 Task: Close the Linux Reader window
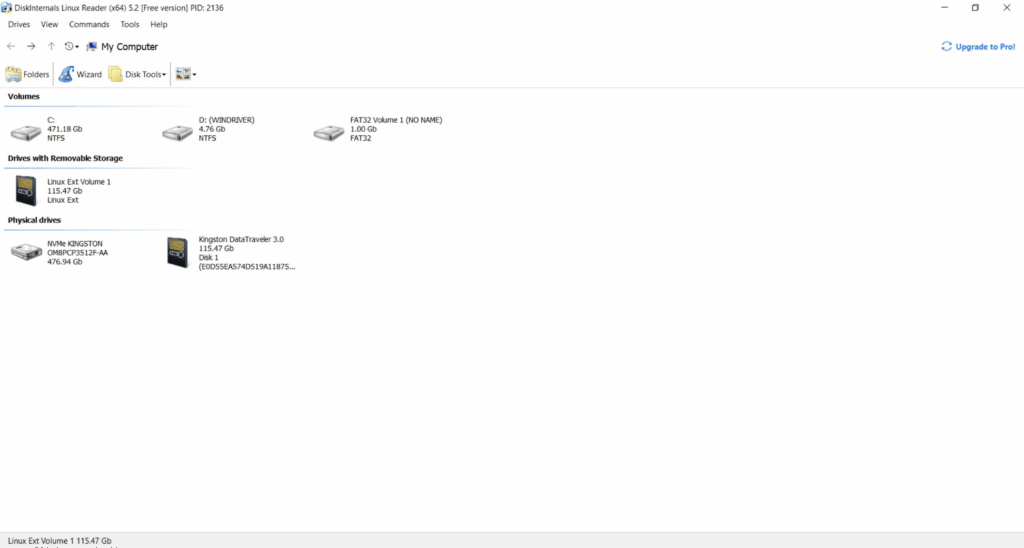click(x=1006, y=8)
